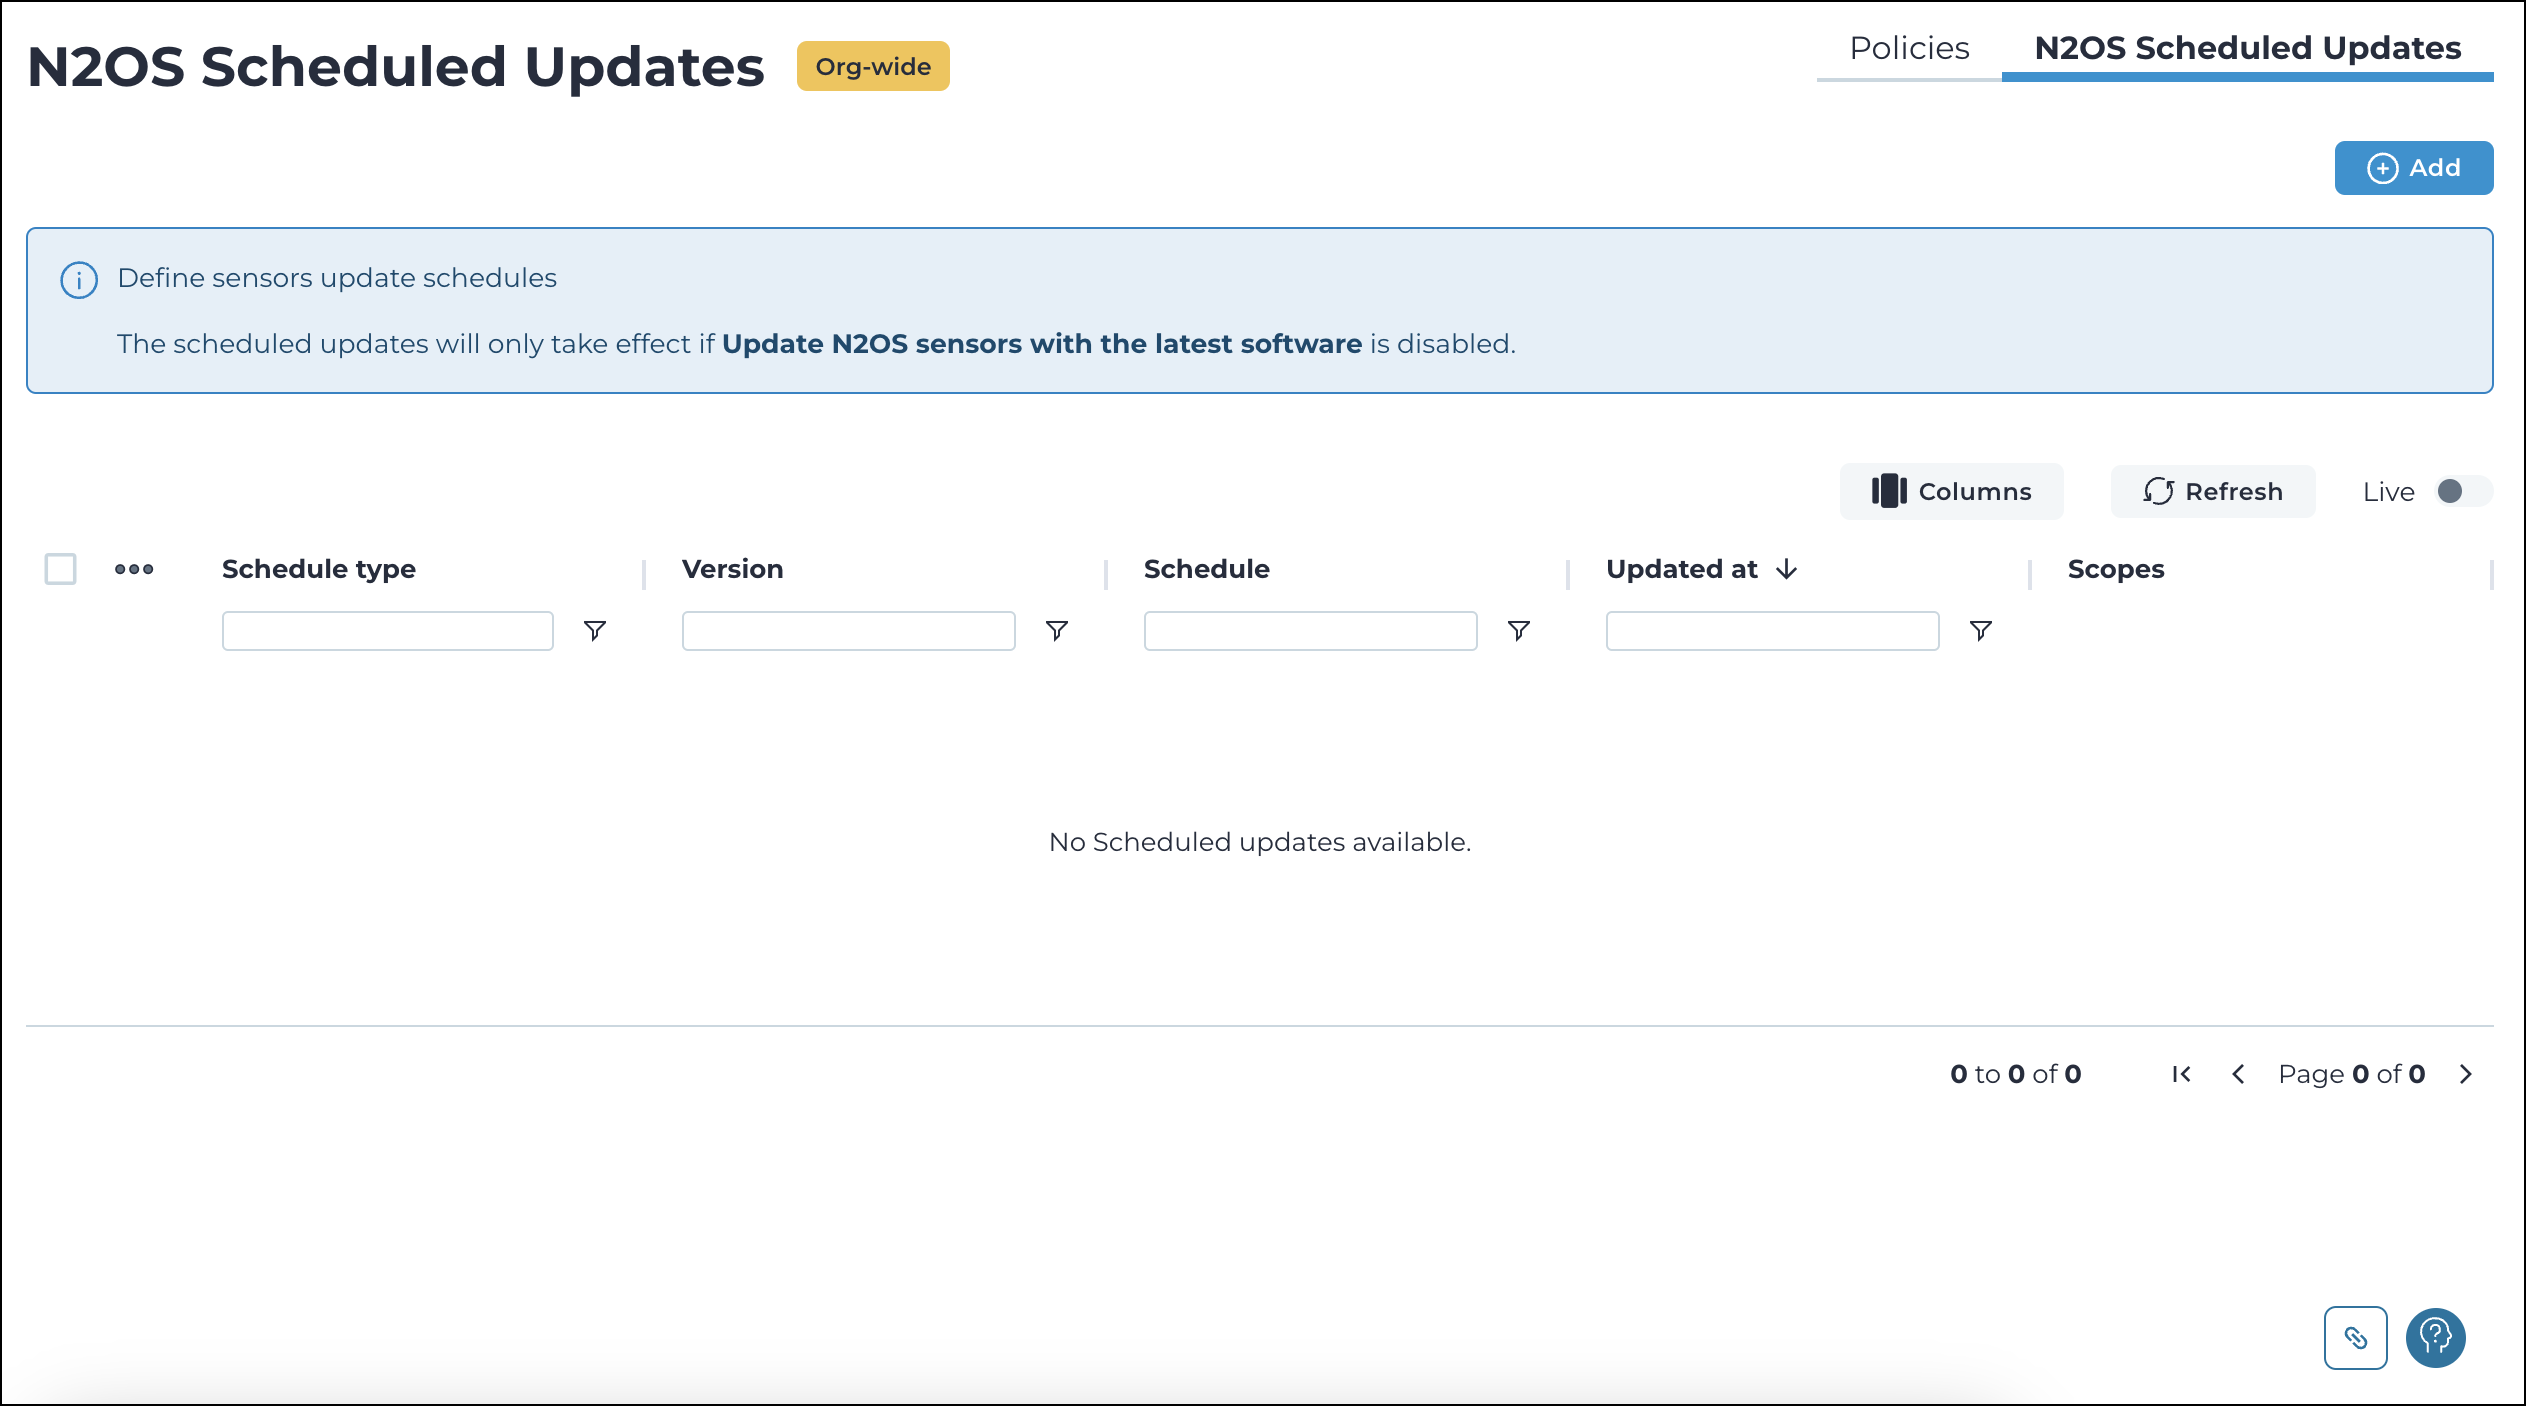This screenshot has width=2526, height=1406.
Task: Focus the Updated at filter input
Action: pos(1773,631)
